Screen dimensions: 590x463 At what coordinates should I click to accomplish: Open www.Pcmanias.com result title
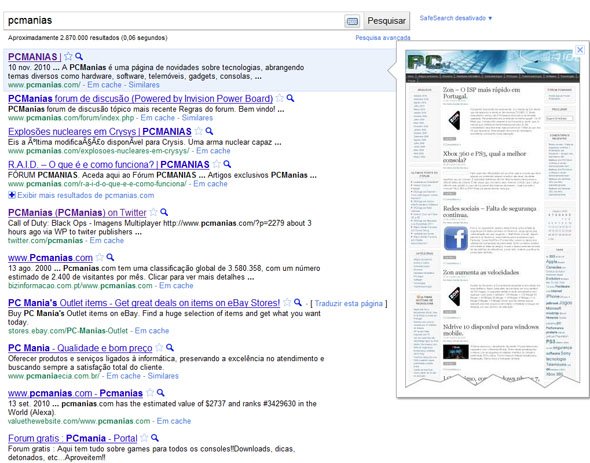(50, 258)
